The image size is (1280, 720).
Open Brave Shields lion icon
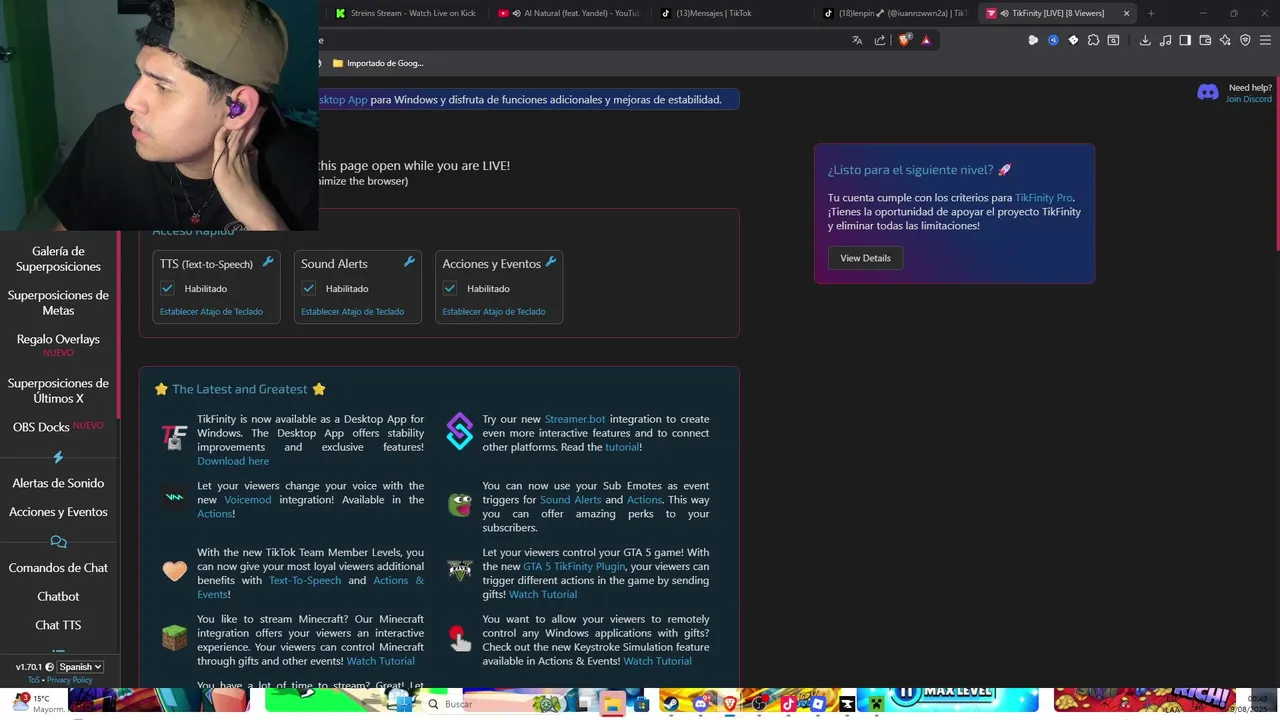point(905,40)
